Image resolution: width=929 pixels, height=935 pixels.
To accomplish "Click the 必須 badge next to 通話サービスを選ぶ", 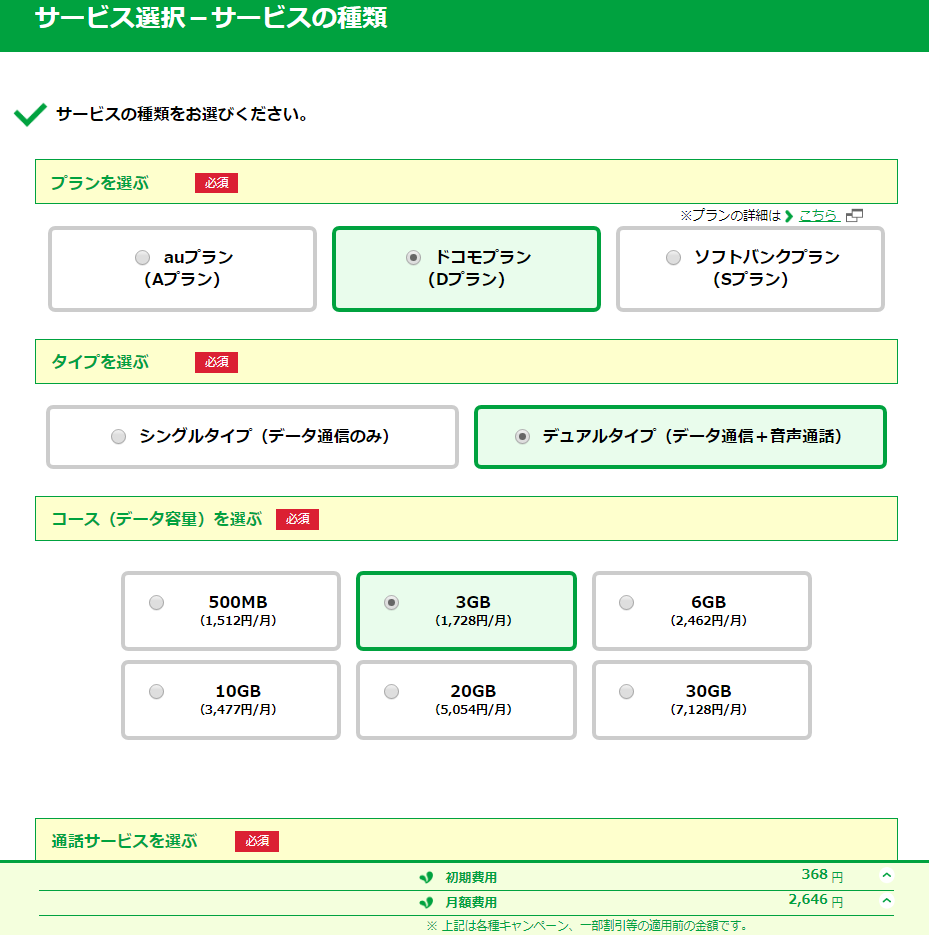I will [257, 841].
